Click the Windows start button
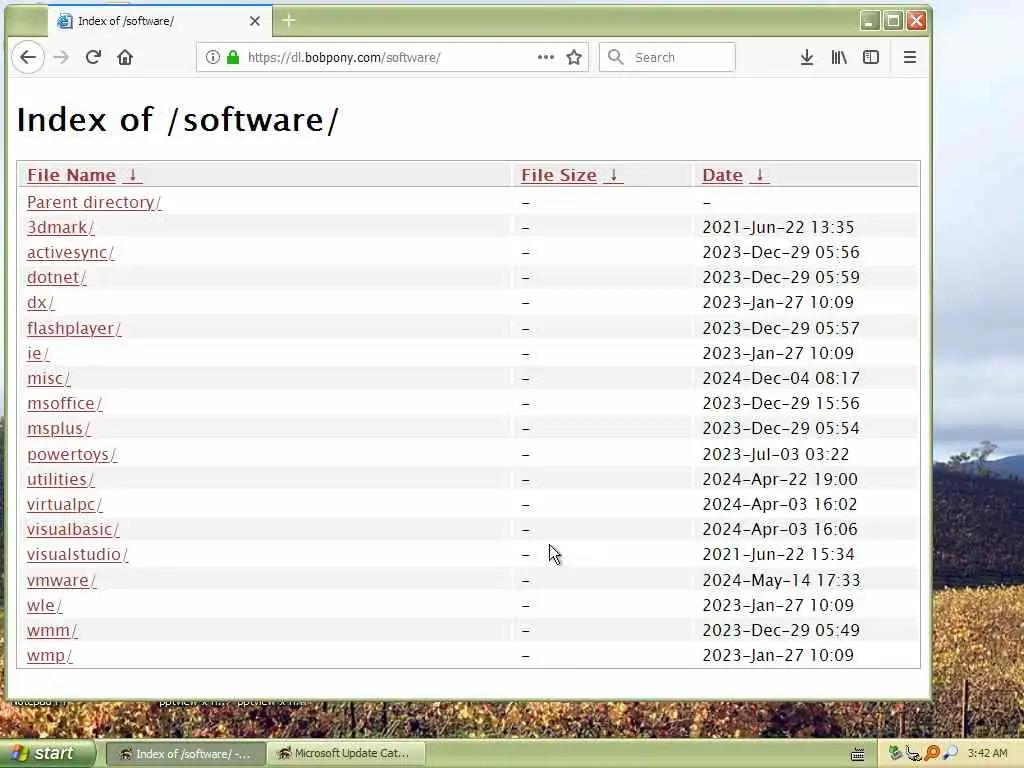Viewport: 1024px width, 768px height. coord(47,754)
